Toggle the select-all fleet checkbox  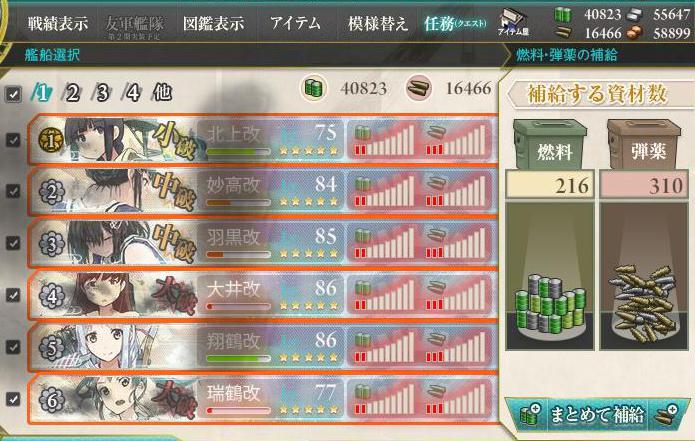13,94
